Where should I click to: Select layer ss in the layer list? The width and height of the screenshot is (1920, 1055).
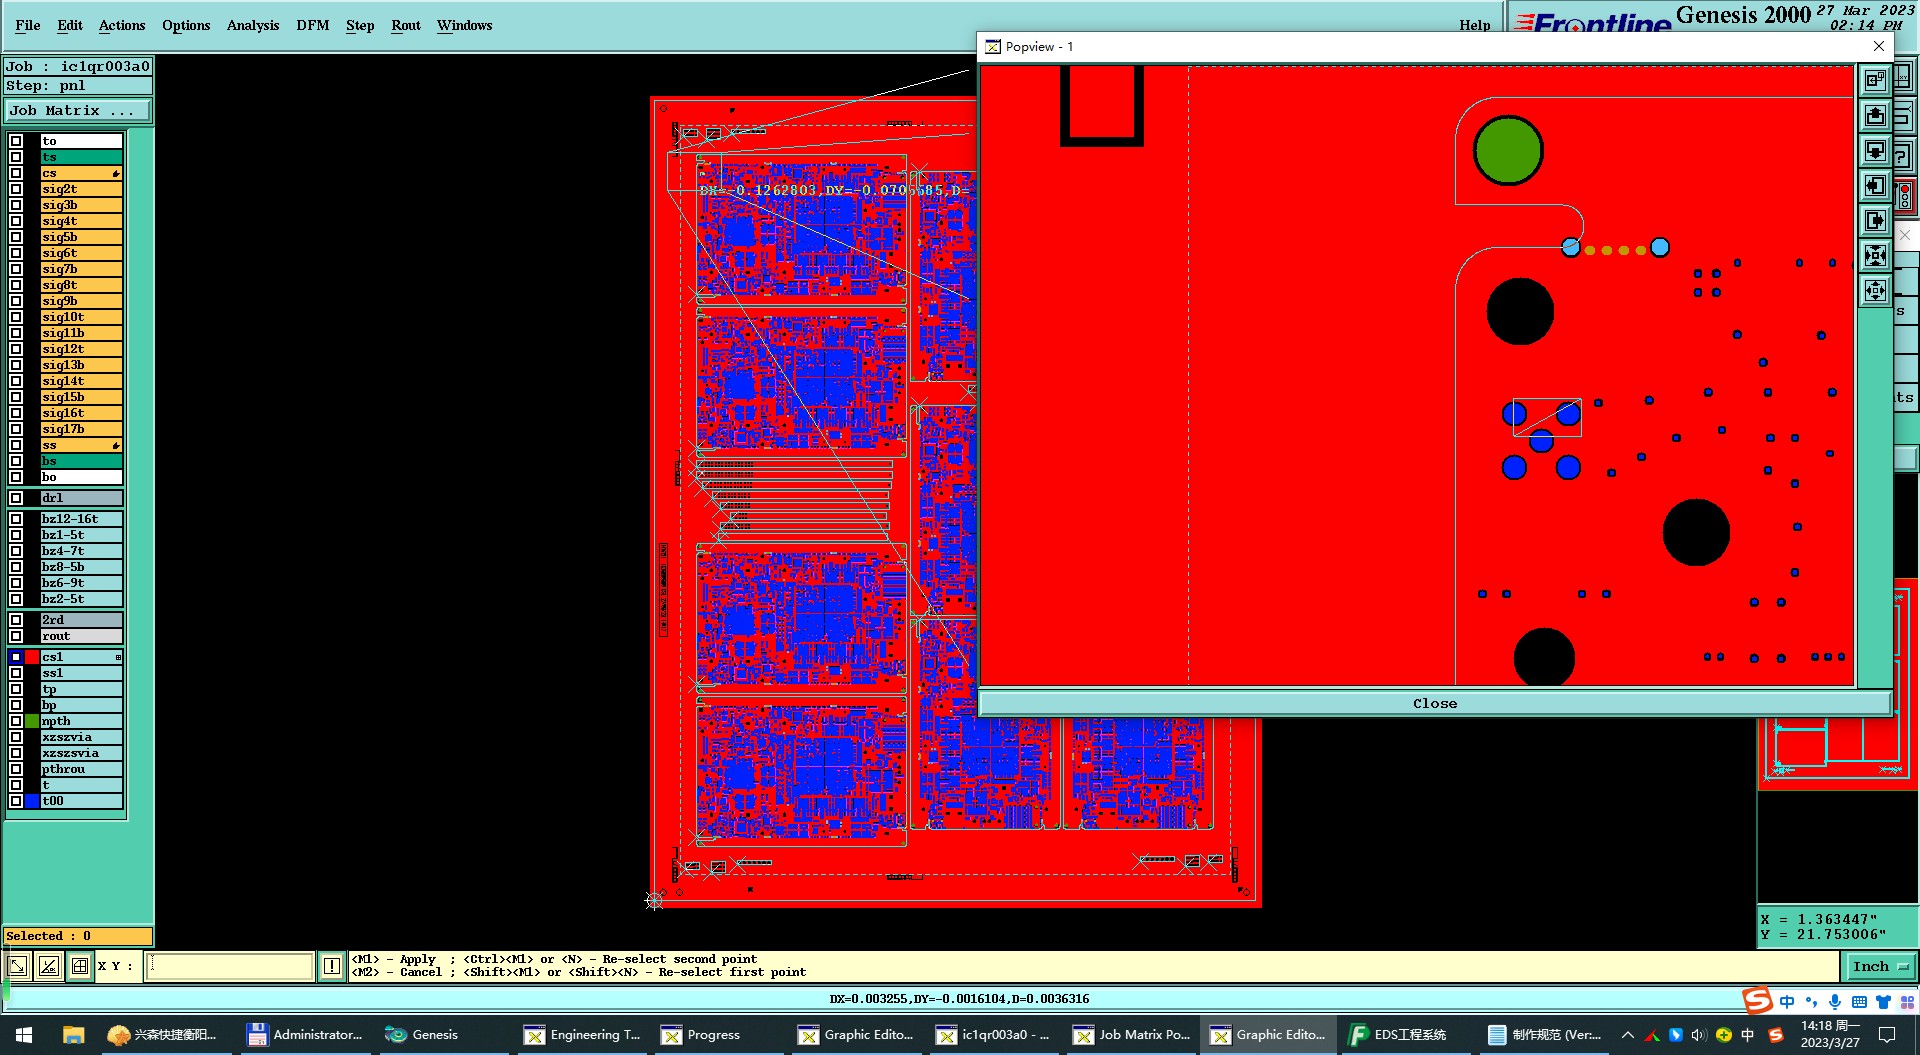pos(81,445)
